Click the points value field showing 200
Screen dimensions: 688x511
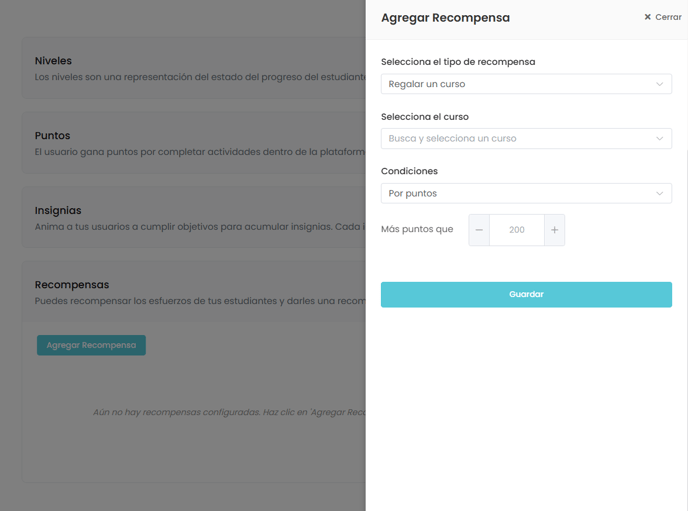click(x=517, y=230)
